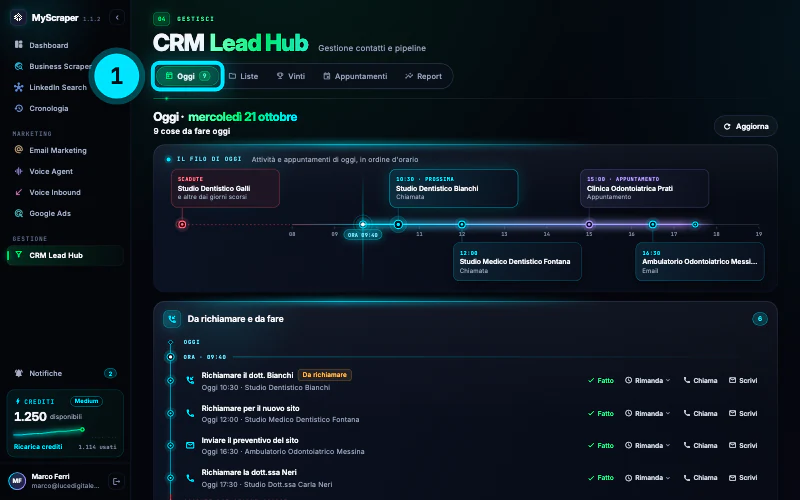
Task: Open Rimanda dropdown for Richiamare il dott. Bianchi
Action: click(647, 381)
